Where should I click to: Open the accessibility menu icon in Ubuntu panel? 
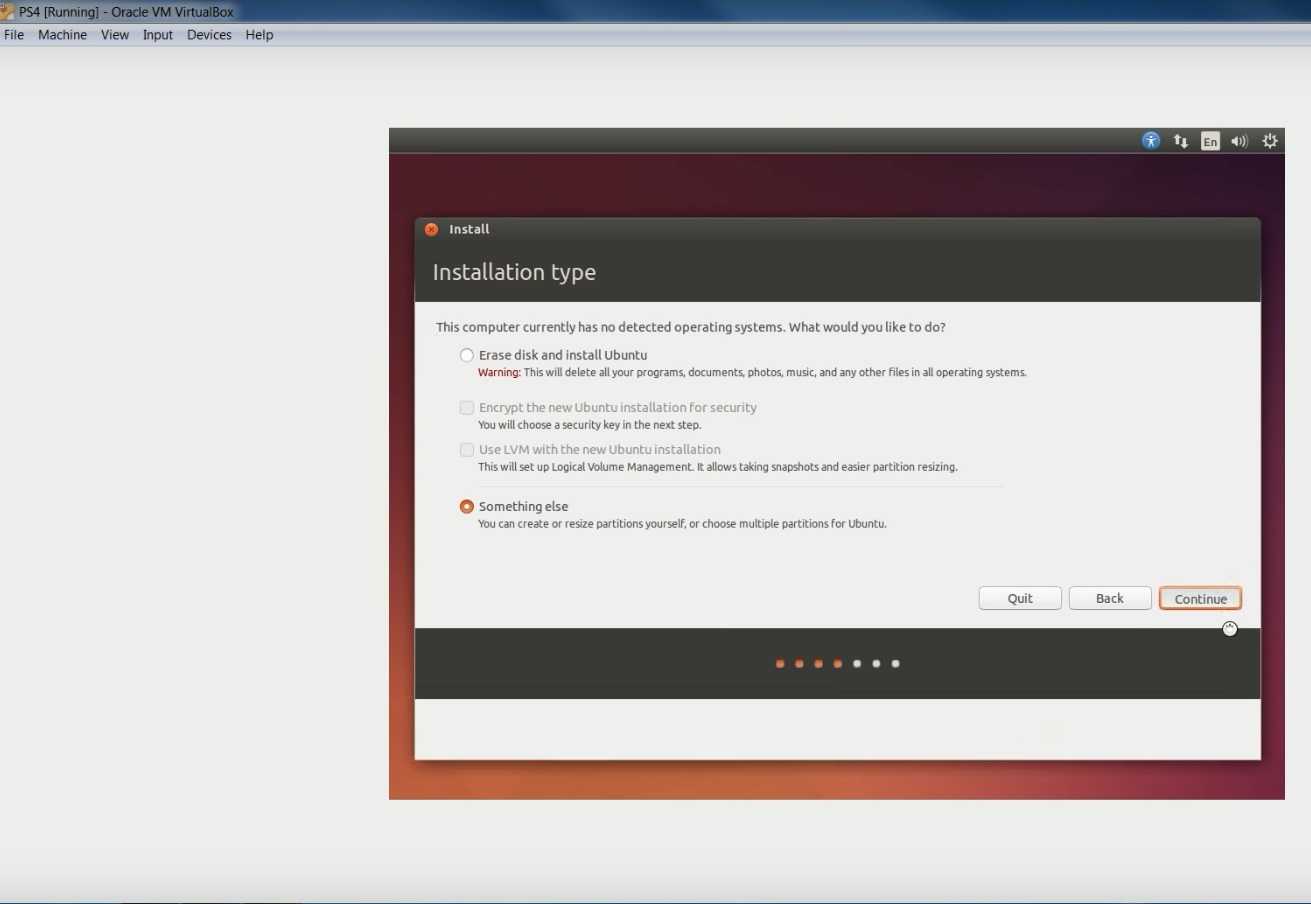tap(1151, 141)
